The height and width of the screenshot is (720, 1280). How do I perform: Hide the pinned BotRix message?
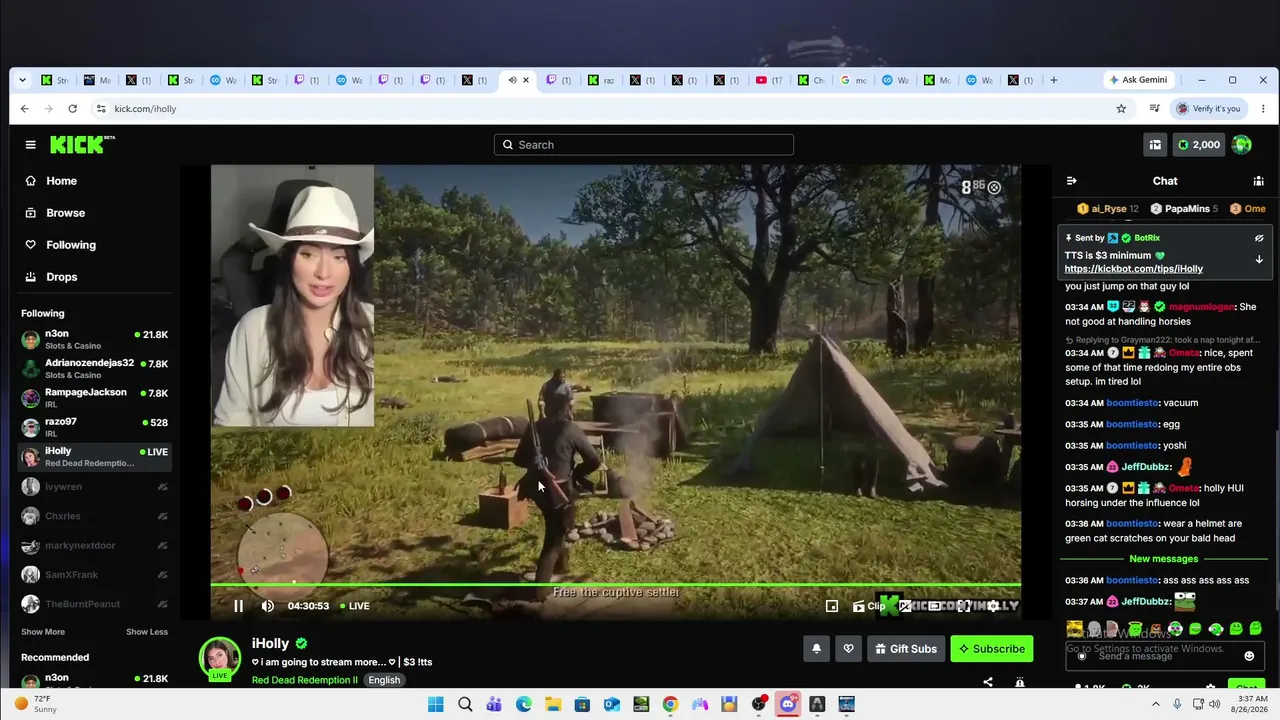1259,238
